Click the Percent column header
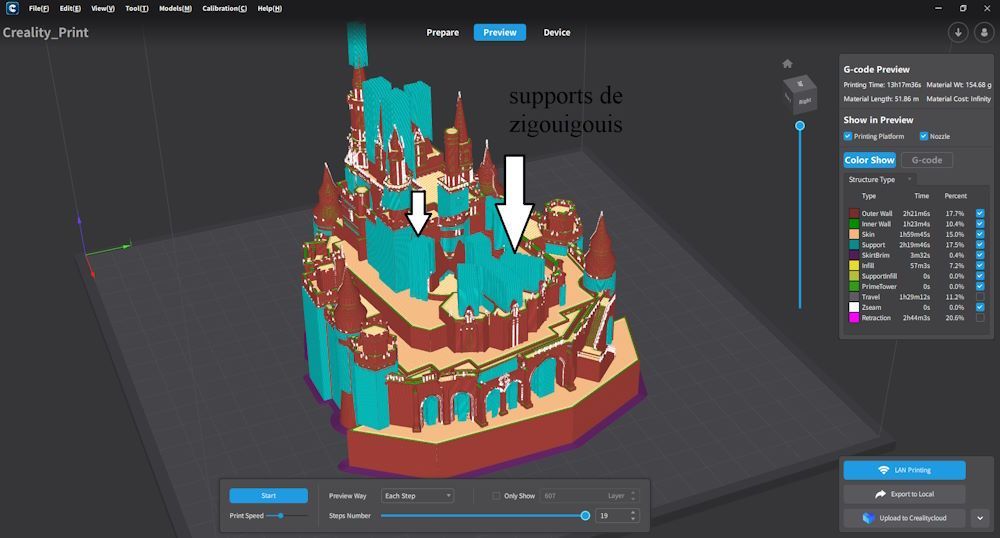This screenshot has width=1000, height=538. (955, 196)
